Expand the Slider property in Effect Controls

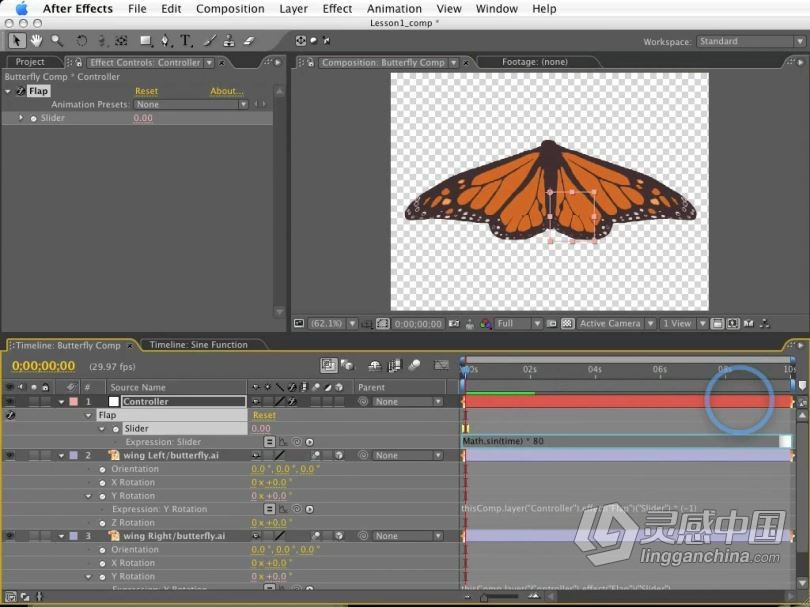(21, 118)
